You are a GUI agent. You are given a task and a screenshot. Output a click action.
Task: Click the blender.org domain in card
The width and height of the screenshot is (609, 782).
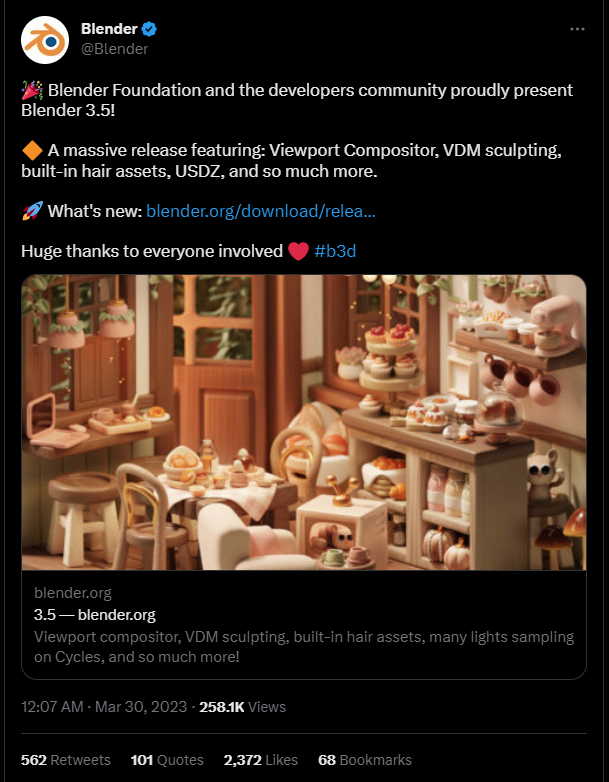click(x=73, y=593)
